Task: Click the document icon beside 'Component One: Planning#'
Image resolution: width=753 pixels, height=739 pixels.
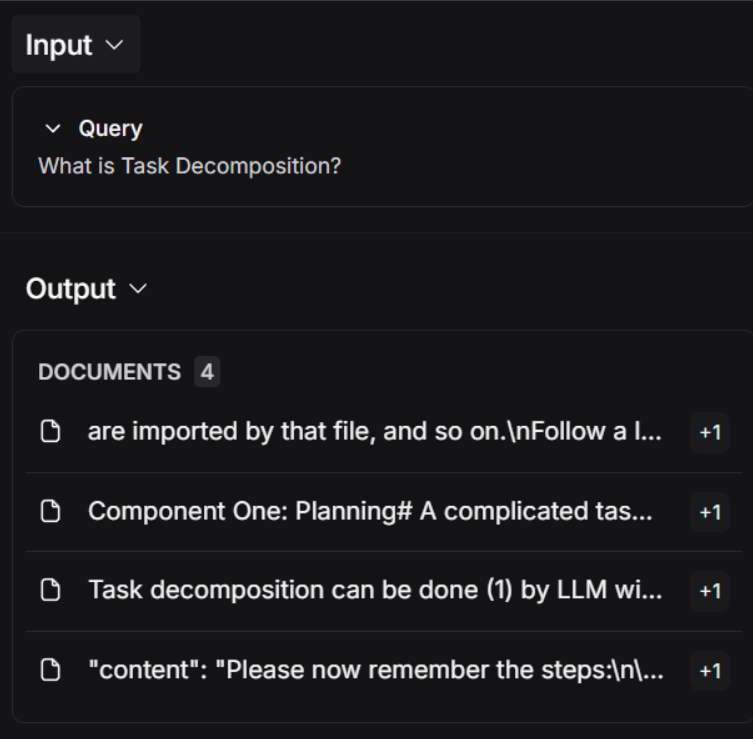Action: click(x=50, y=511)
